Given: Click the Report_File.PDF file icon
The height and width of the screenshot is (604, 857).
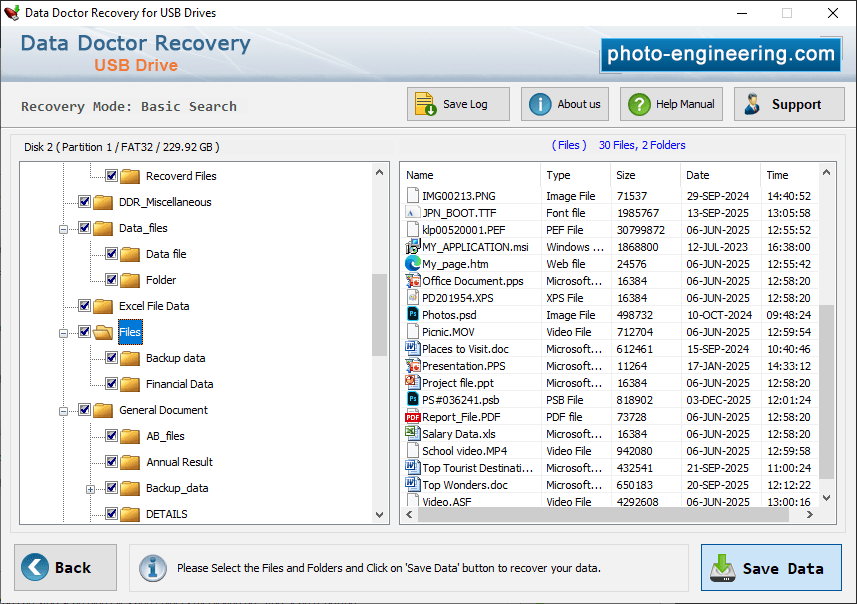Looking at the screenshot, I should (x=413, y=417).
